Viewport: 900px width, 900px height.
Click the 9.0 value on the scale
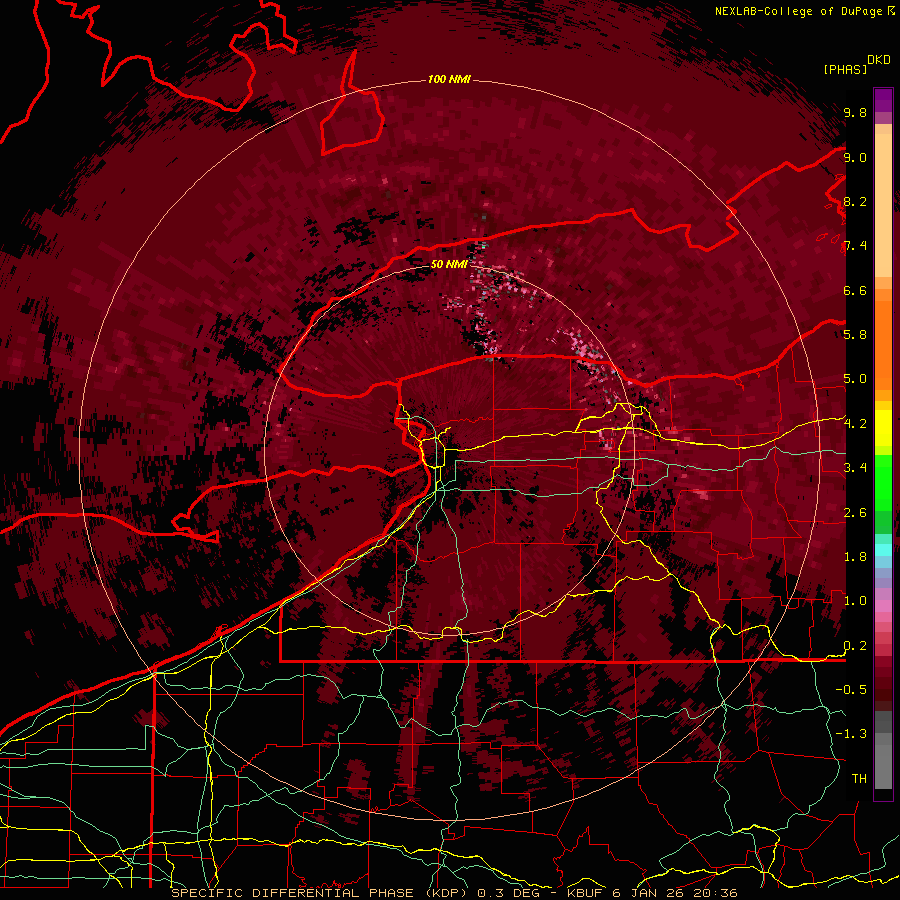coord(855,157)
